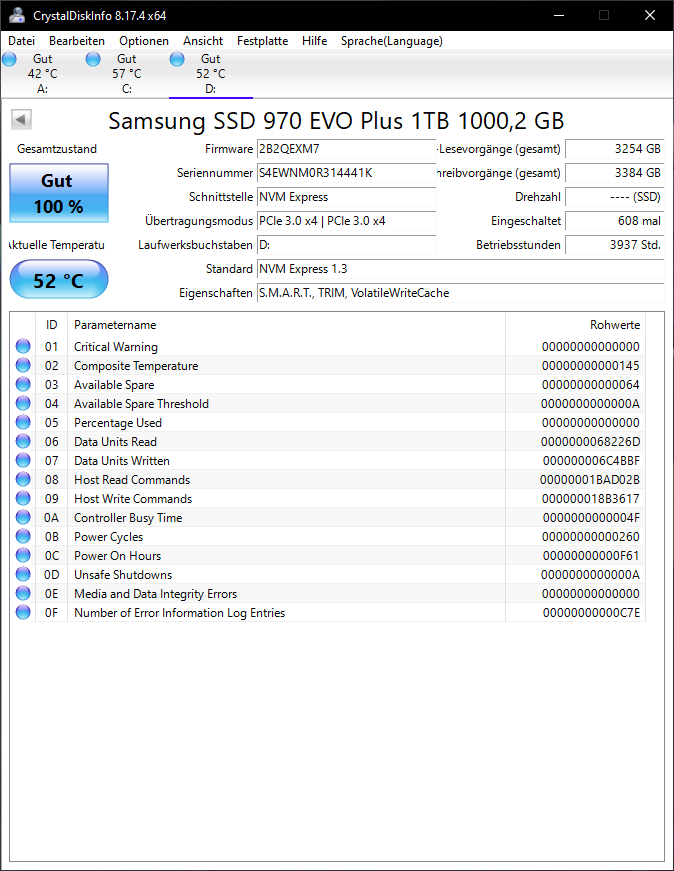Click status orb of Error Information Log Entries row
The image size is (674, 871).
point(23,613)
